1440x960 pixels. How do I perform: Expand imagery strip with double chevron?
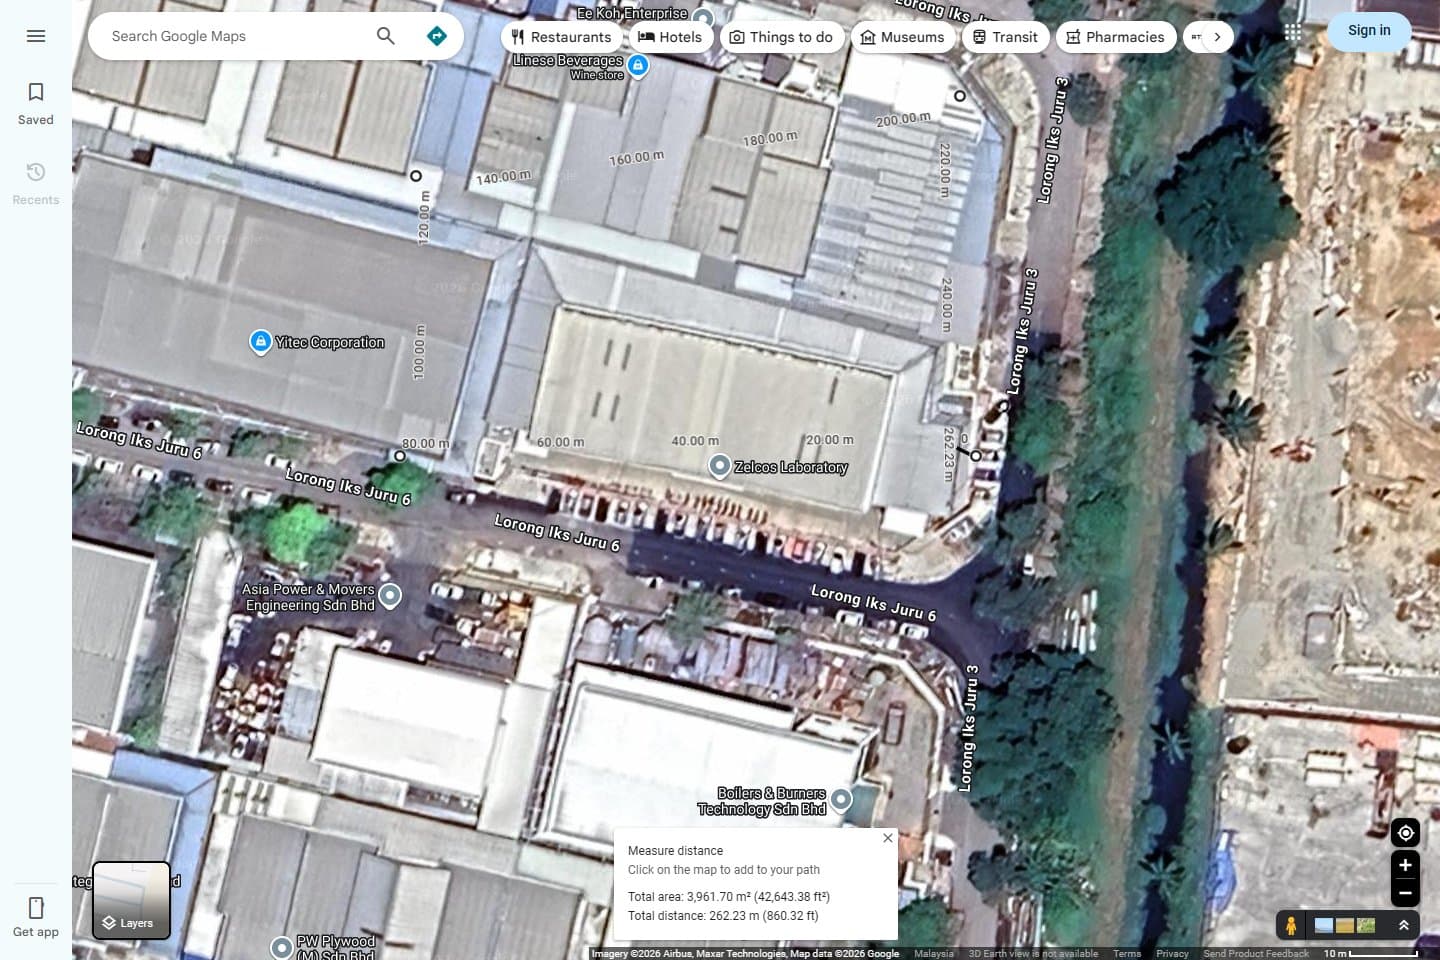point(1404,925)
